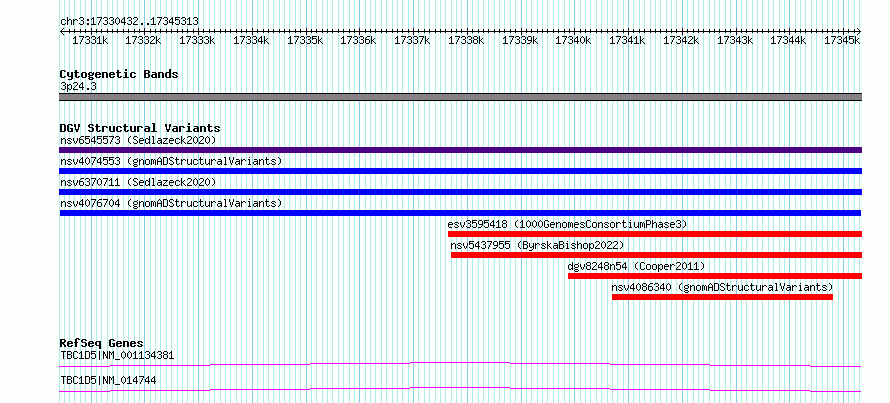Click the 17345k ruler mark
Viewport: 890px width, 403px height.
[x=842, y=40]
